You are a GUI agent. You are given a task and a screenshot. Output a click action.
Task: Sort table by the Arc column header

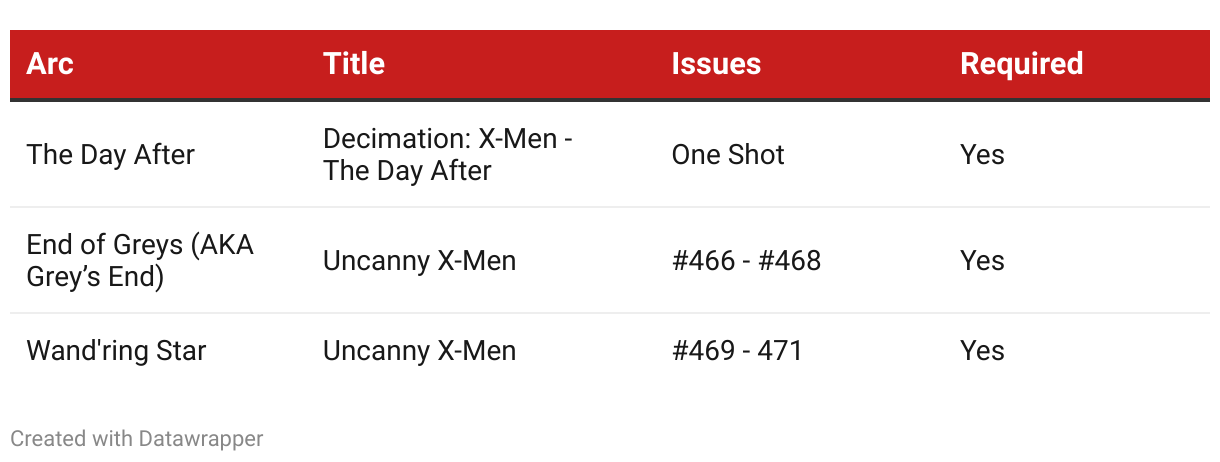tap(50, 64)
